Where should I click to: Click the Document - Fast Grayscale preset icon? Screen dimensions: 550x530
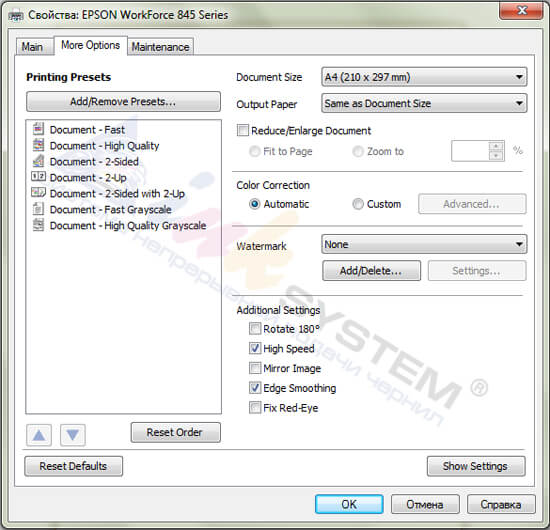(x=38, y=209)
